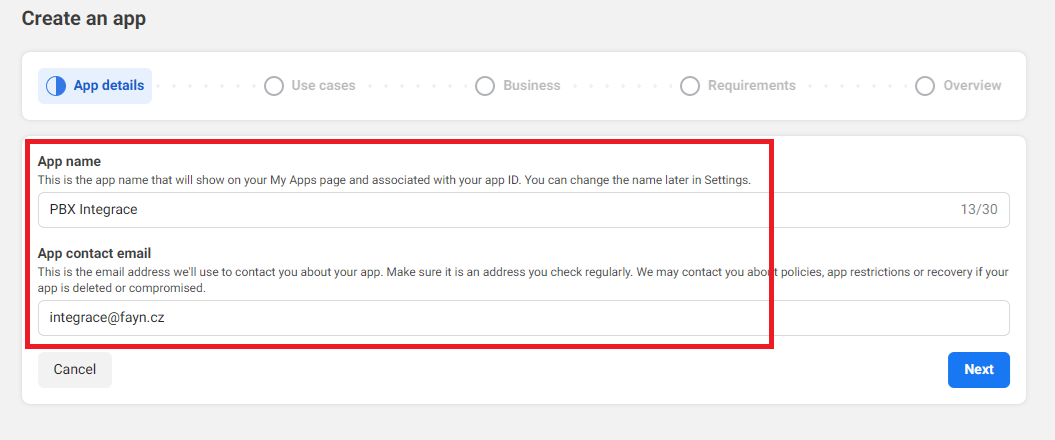
Task: Click the Overview step circle icon
Action: 925,86
